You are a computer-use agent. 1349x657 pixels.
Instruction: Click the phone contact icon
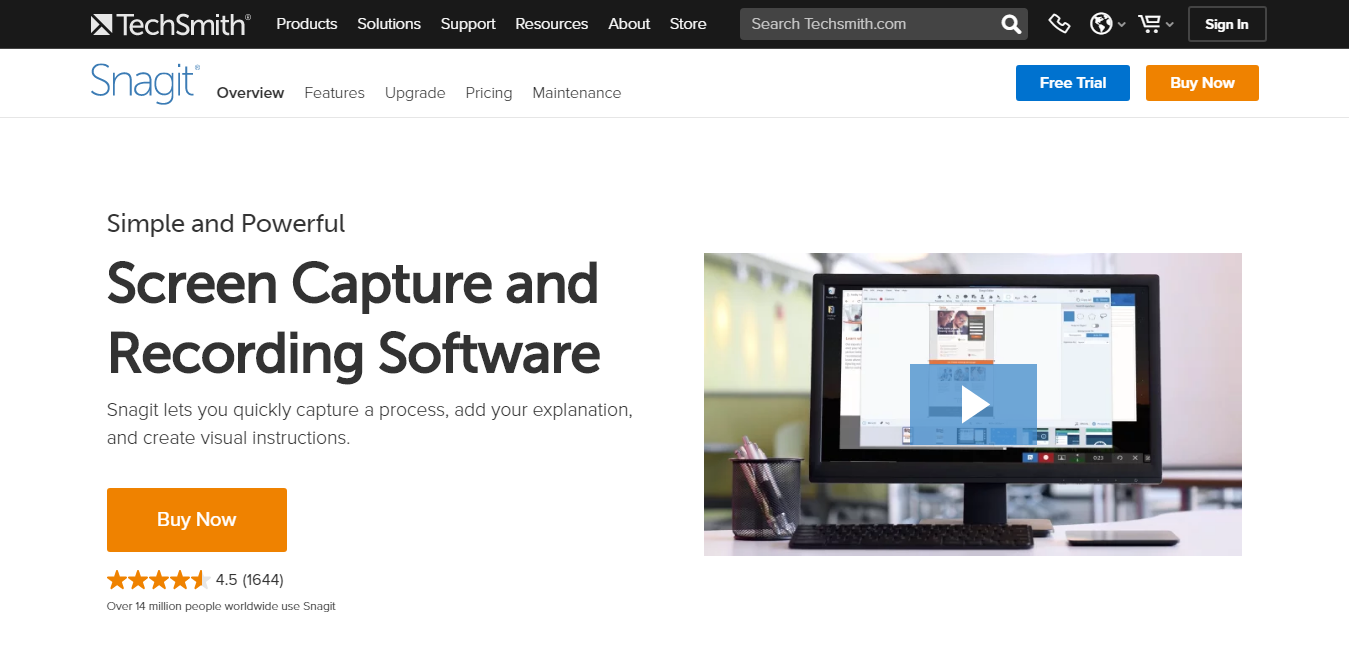(1059, 24)
